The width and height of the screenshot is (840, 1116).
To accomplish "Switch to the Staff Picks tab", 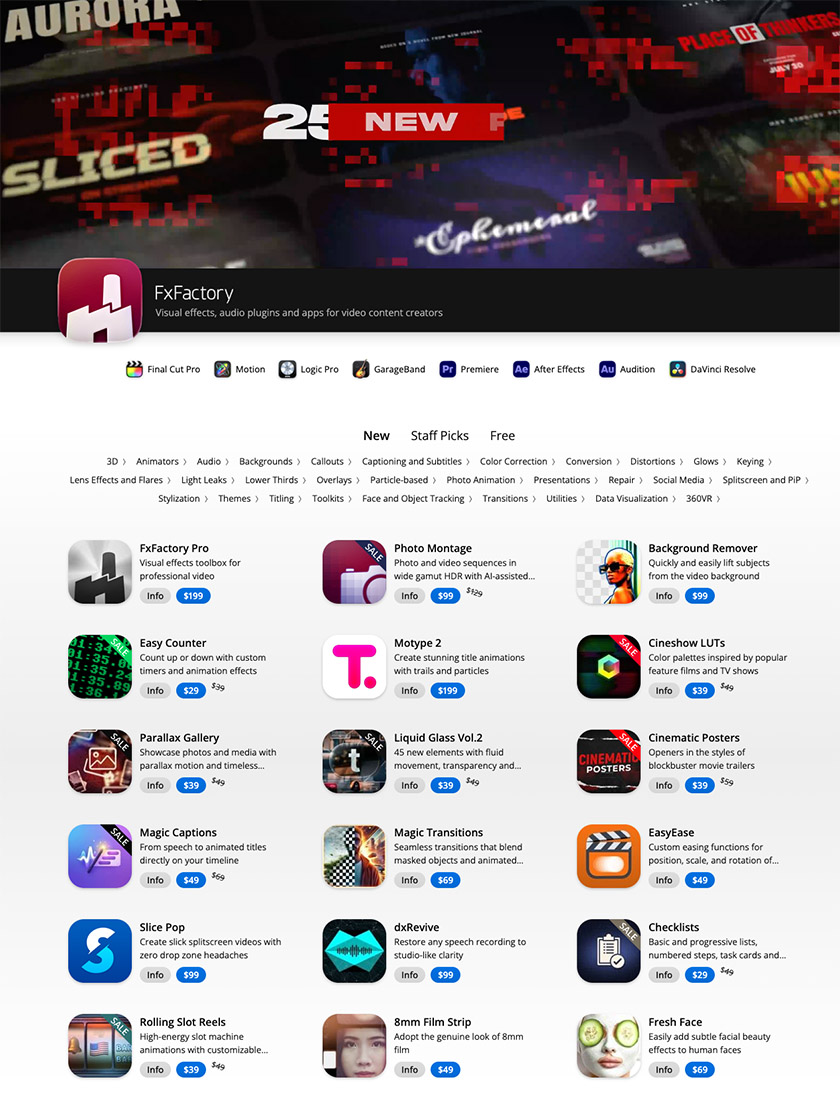I will 439,436.
